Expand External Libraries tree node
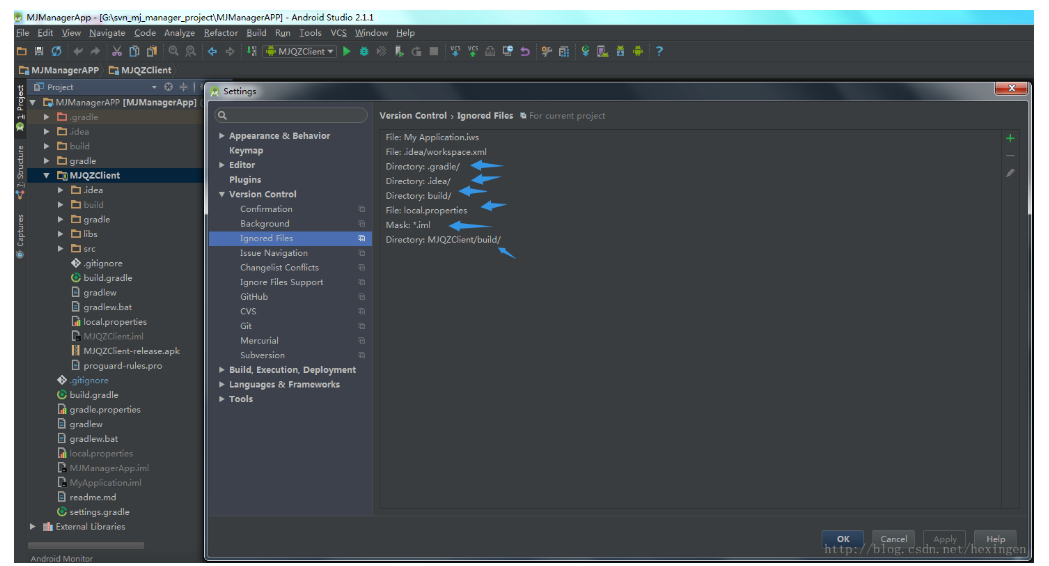The height and width of the screenshot is (566, 1049). tap(33, 527)
